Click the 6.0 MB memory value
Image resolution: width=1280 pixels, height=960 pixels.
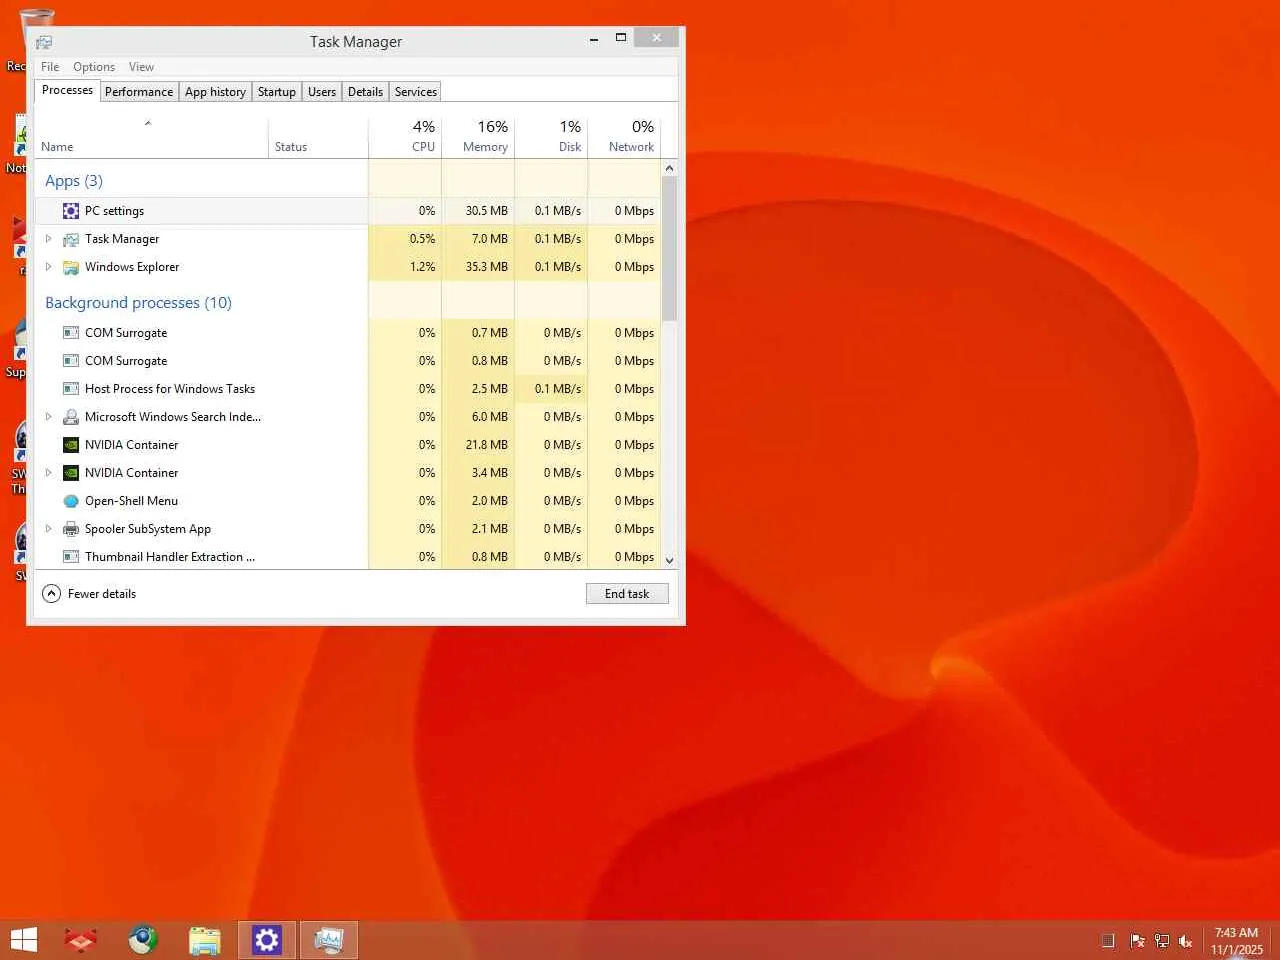pos(490,417)
